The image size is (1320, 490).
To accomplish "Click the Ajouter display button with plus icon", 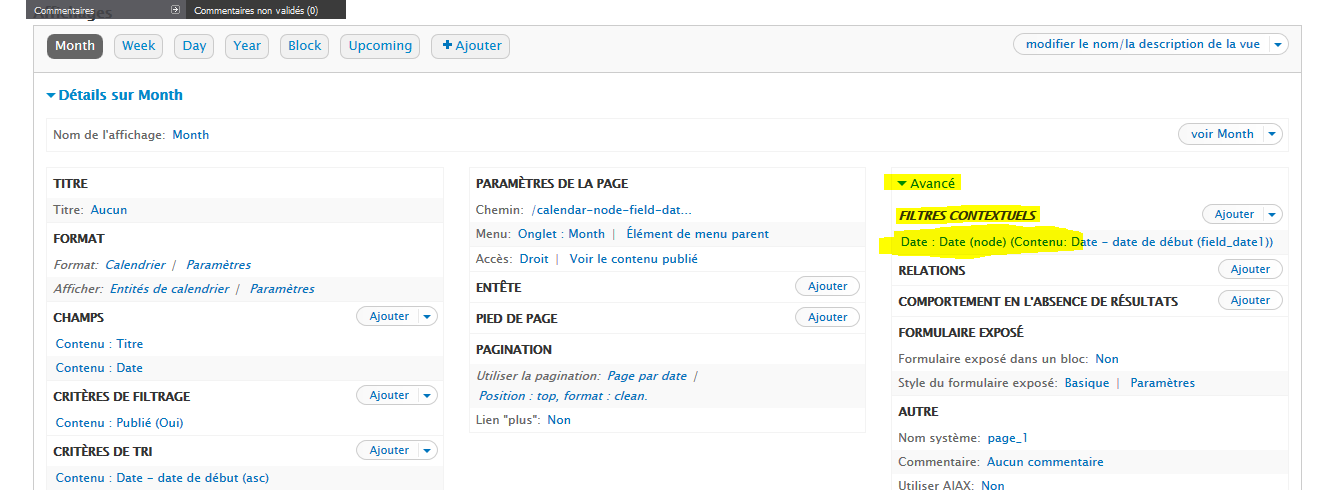I will pyautogui.click(x=470, y=46).
